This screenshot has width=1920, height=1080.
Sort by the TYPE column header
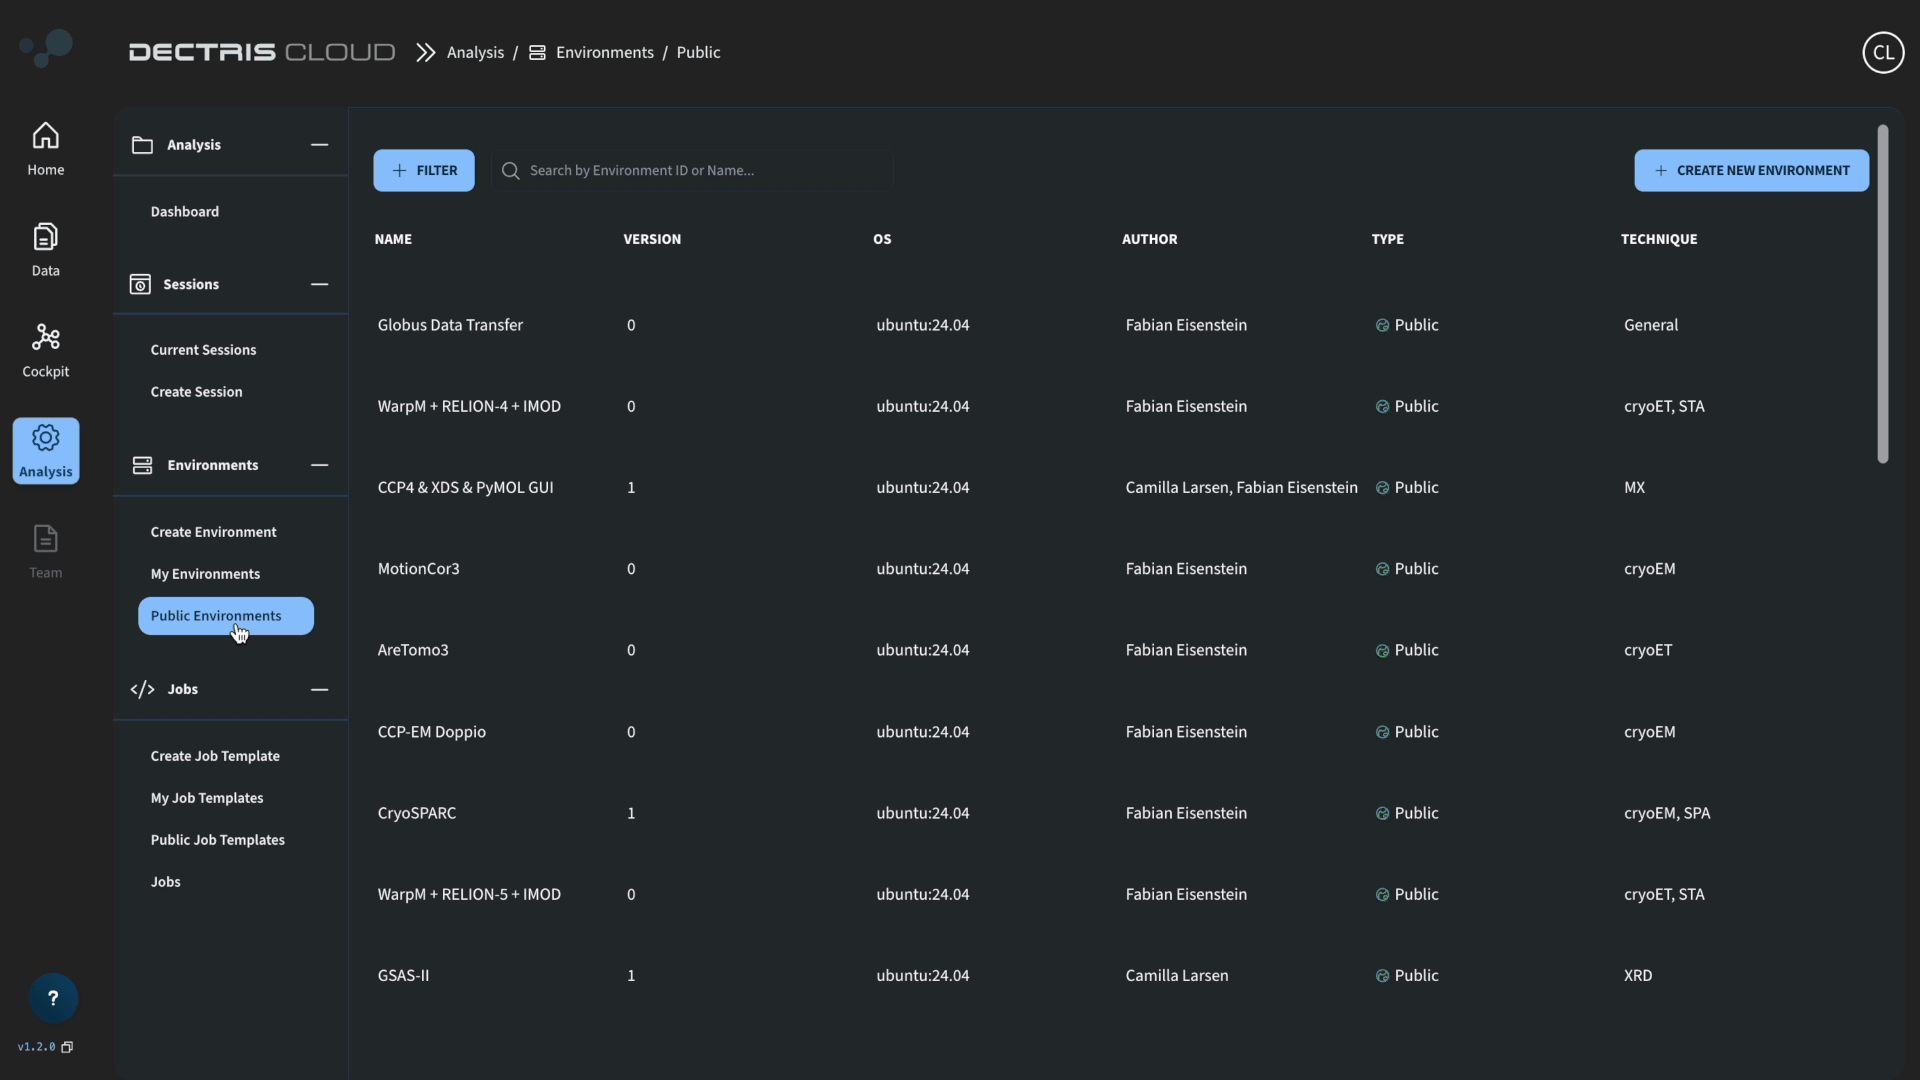[x=1387, y=239]
